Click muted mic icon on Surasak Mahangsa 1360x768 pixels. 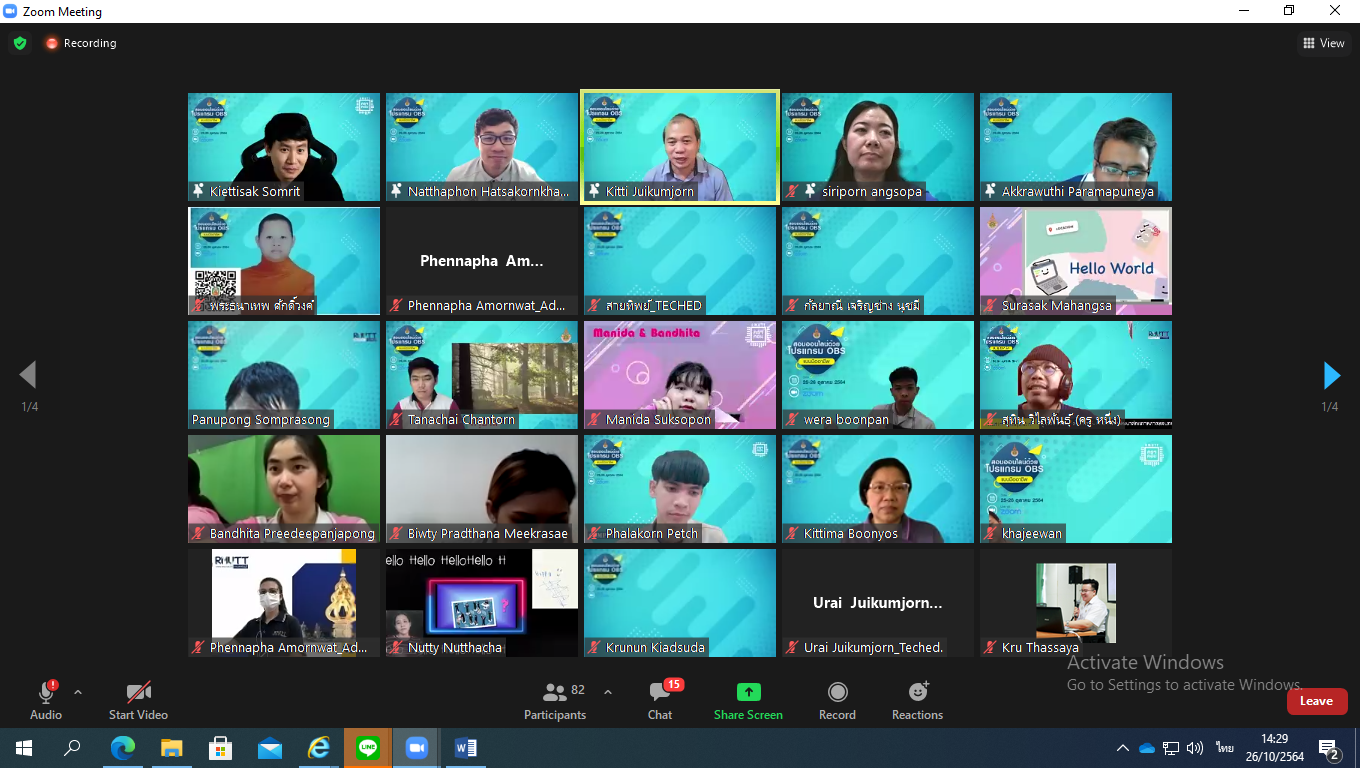click(991, 305)
